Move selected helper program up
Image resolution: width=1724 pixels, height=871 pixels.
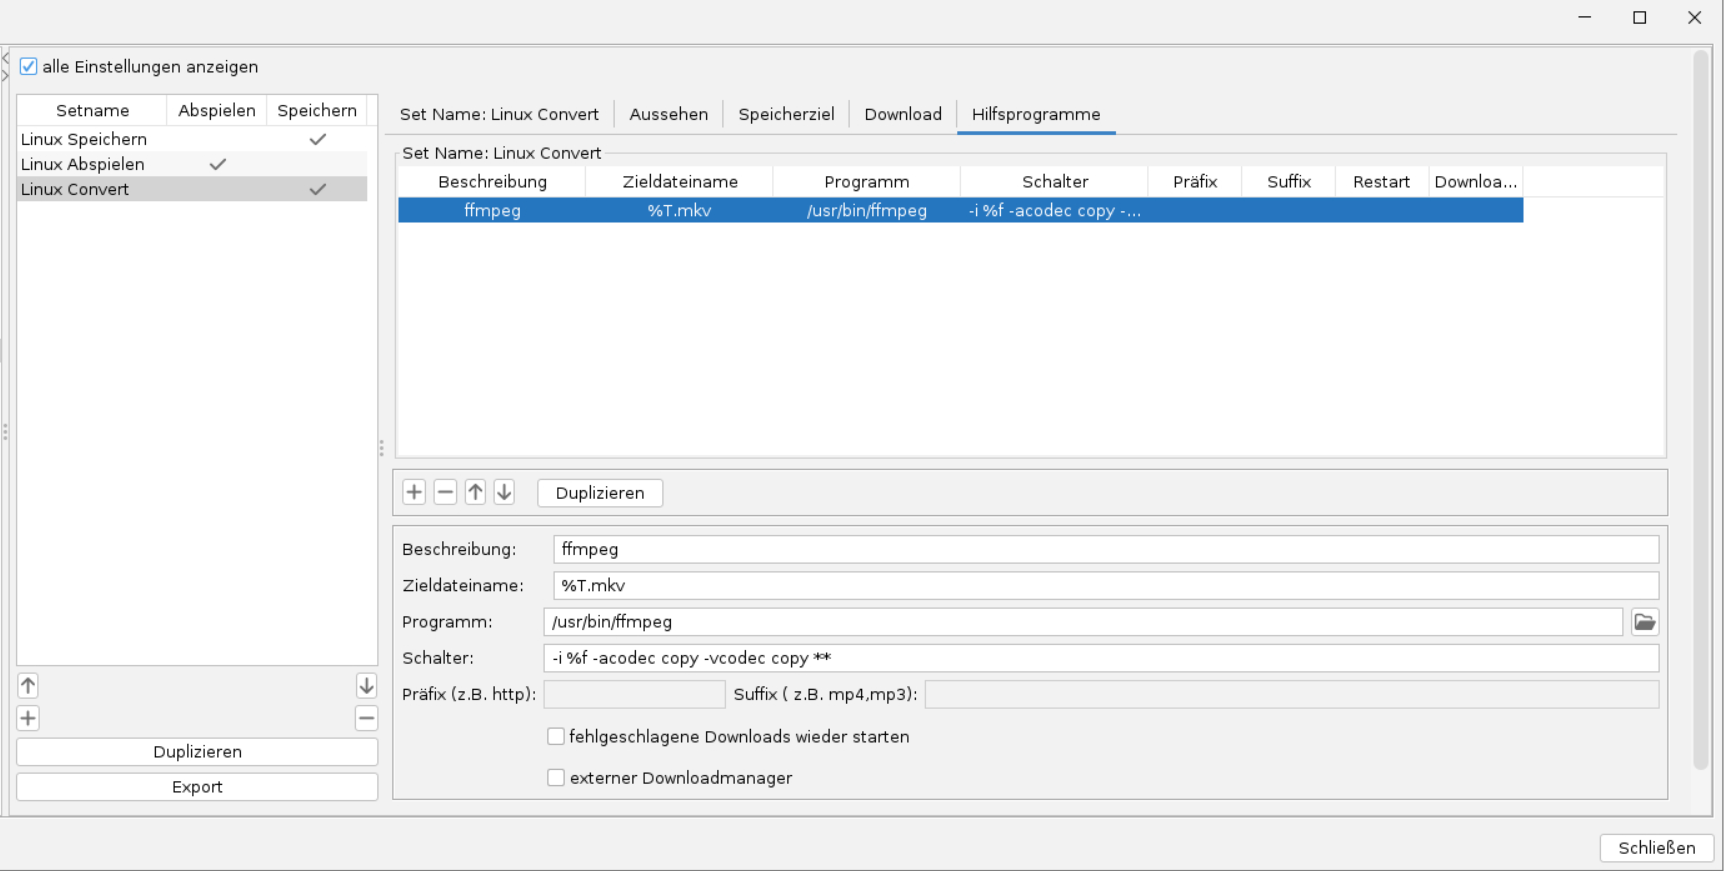coord(475,492)
